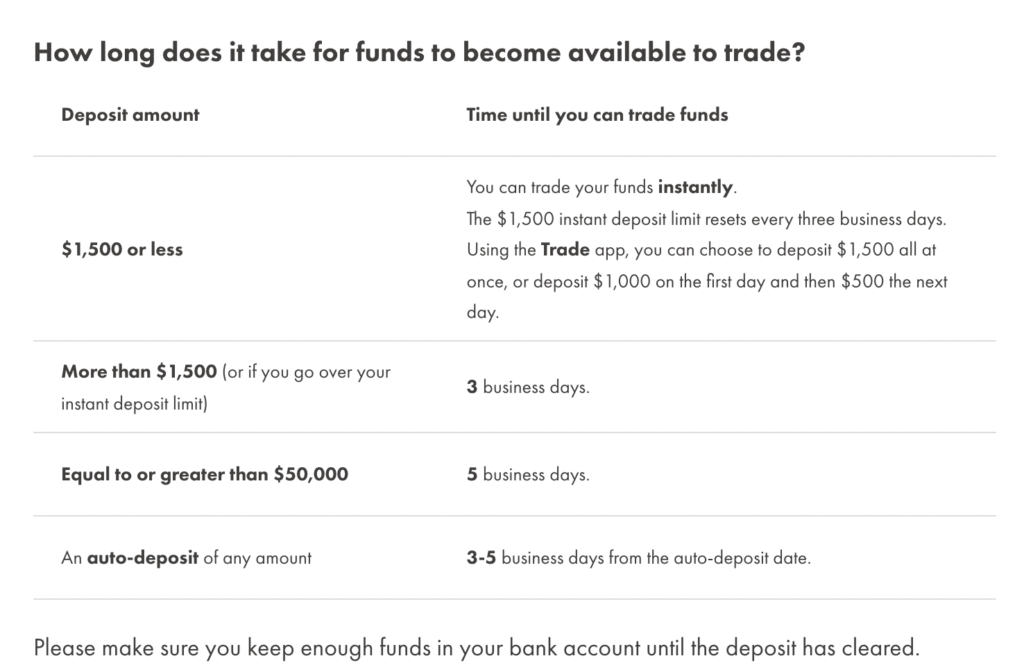This screenshot has width=1024, height=672.
Task: Click the "5 business days." cell
Action: tap(528, 475)
